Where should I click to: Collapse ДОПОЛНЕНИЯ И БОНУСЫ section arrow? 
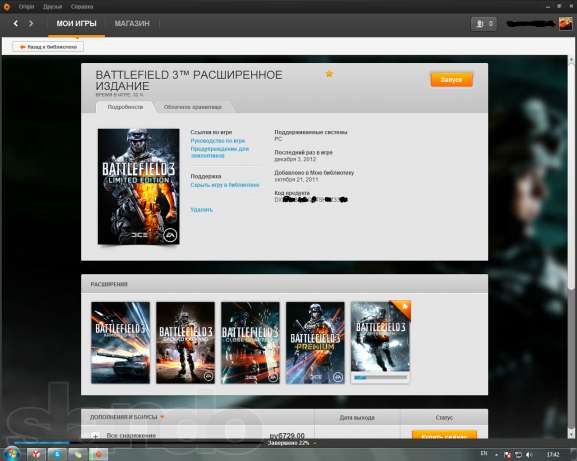(162, 417)
